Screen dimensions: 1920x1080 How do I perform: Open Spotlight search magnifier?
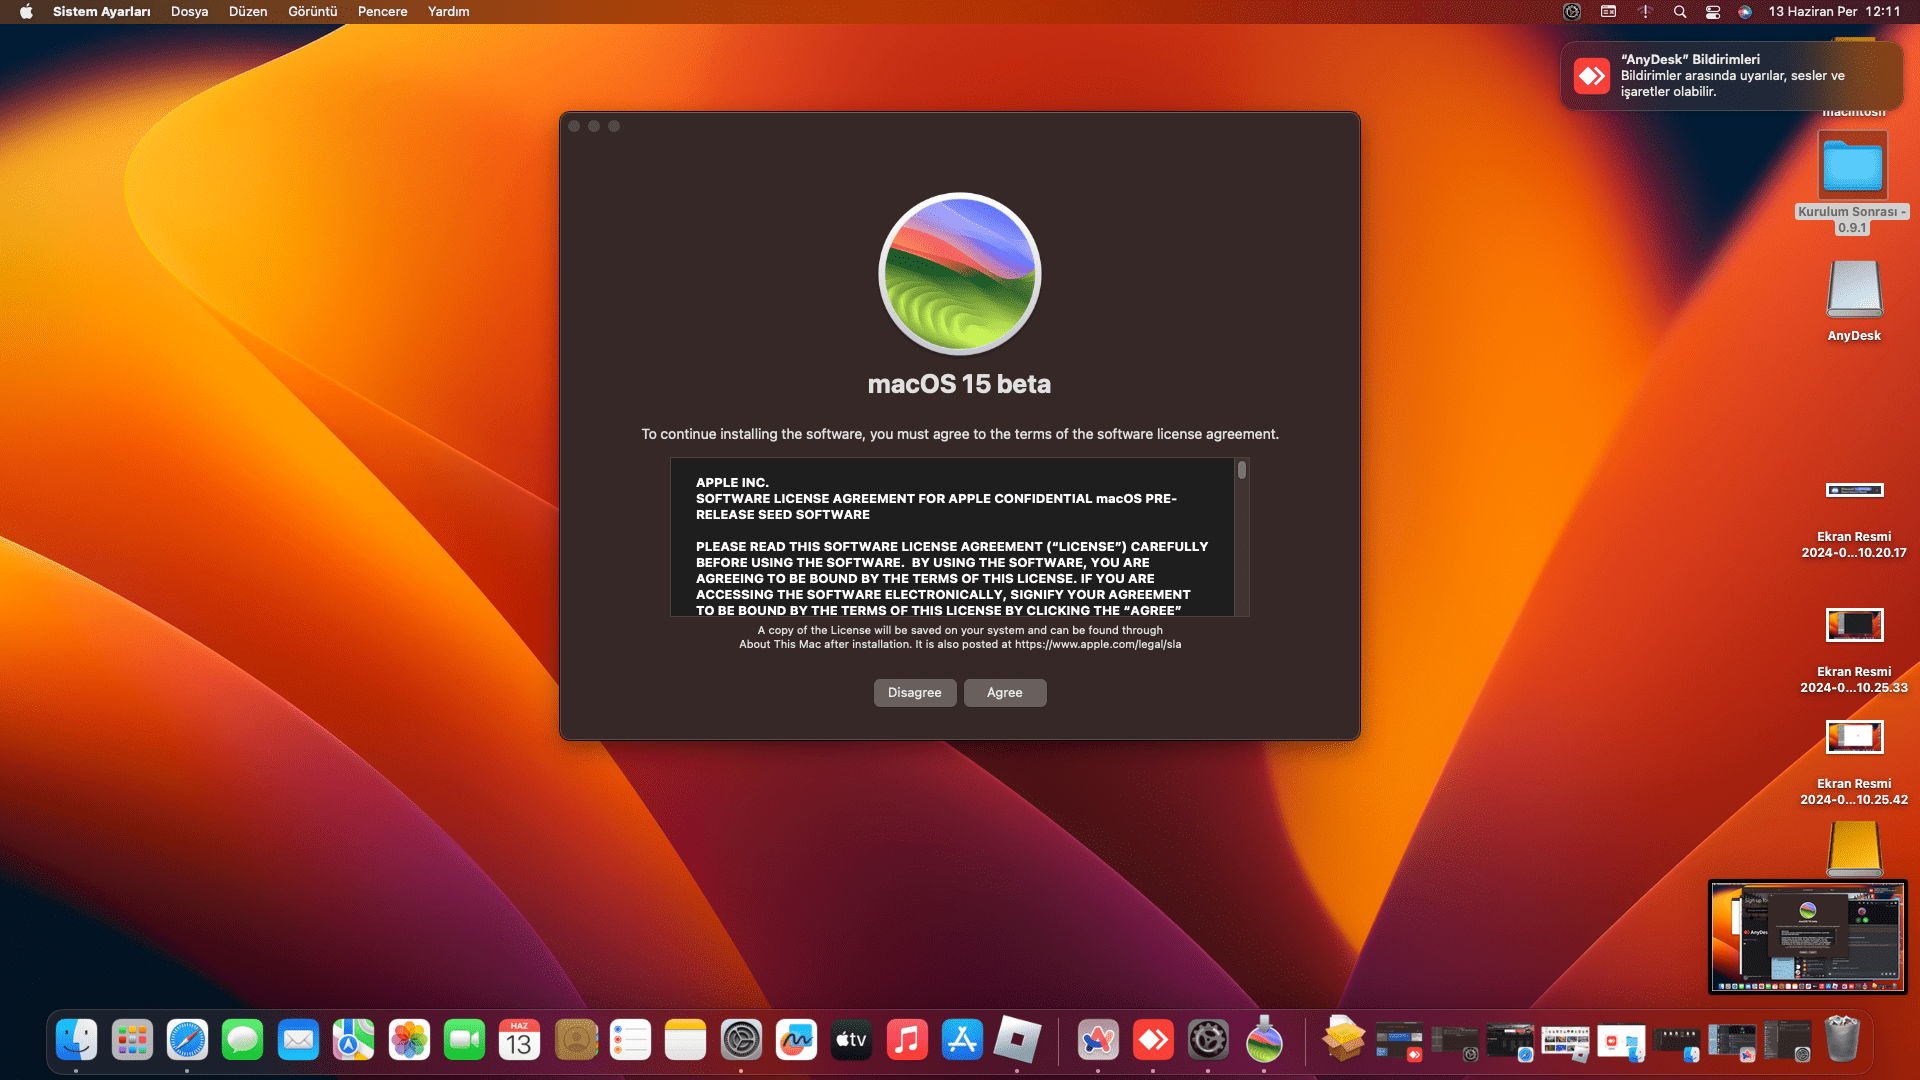coord(1680,12)
